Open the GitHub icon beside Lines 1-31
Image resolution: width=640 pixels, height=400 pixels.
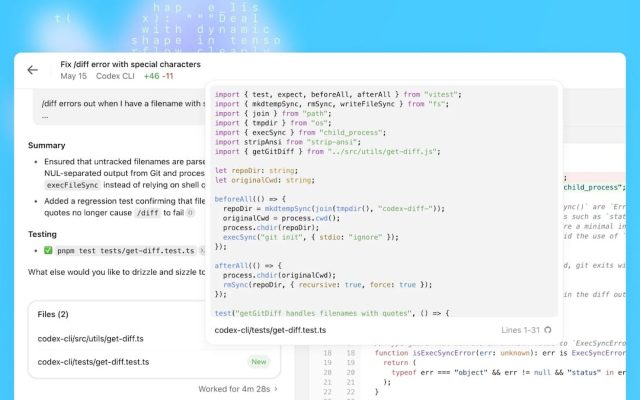(x=548, y=330)
